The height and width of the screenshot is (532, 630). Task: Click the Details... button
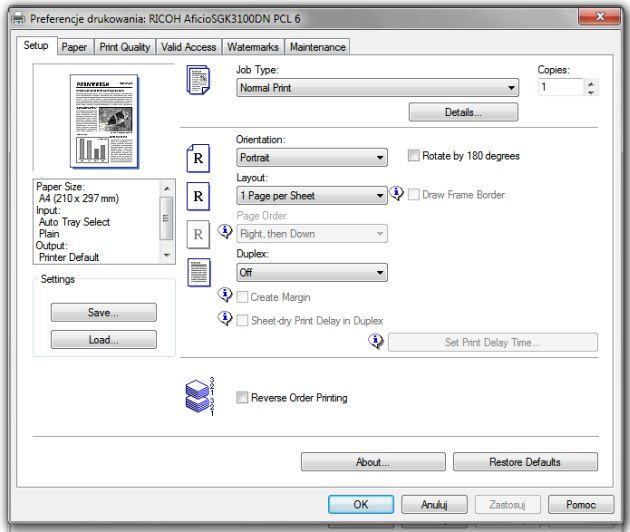[x=463, y=112]
